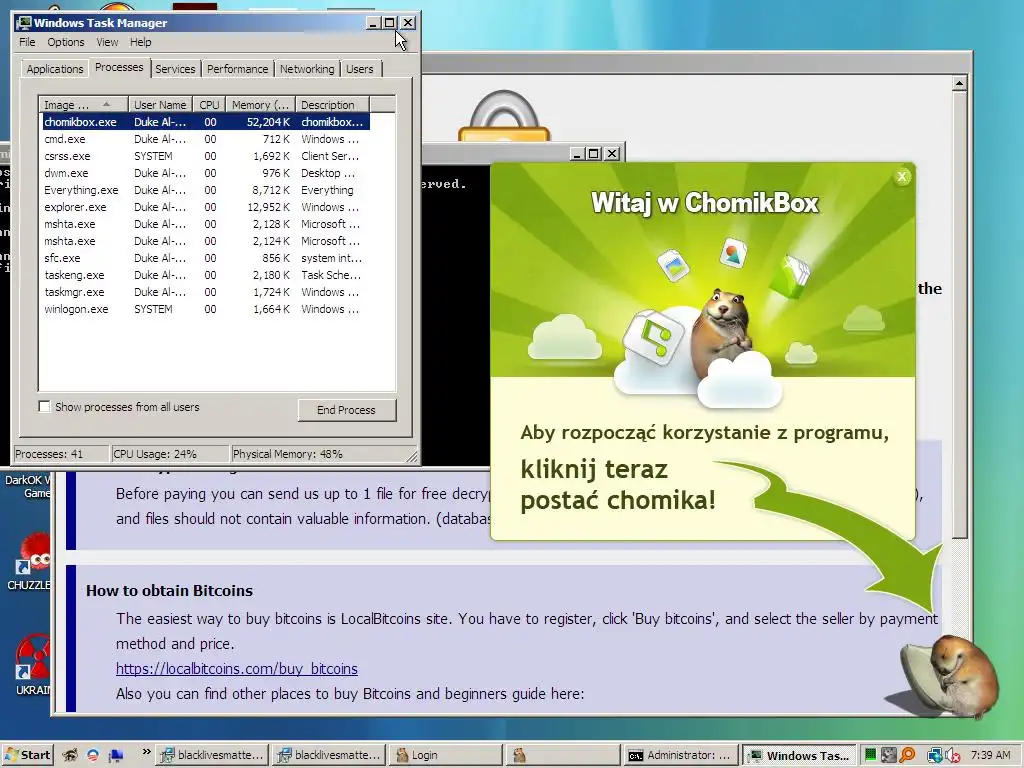Select the winlogon.exe process row
Image resolution: width=1024 pixels, height=768 pixels.
point(206,309)
